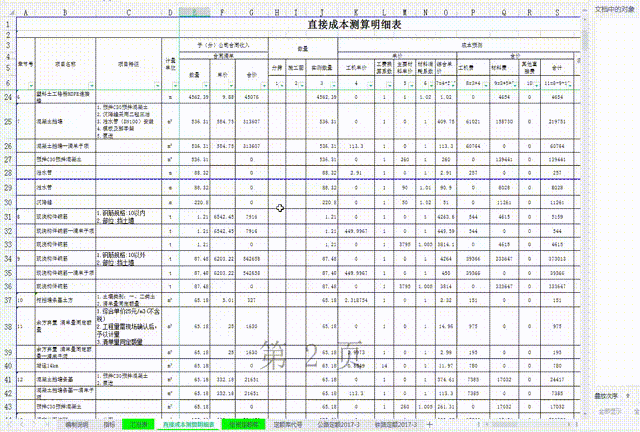Viewport: 640px width, 432px height.
Task: Select column C header
Action: [129, 13]
